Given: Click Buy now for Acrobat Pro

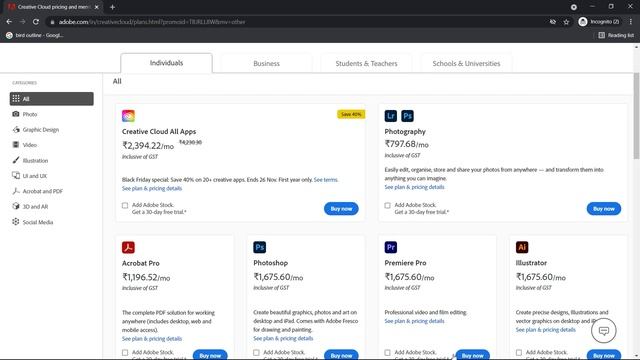Looking at the screenshot, I should [210, 355].
